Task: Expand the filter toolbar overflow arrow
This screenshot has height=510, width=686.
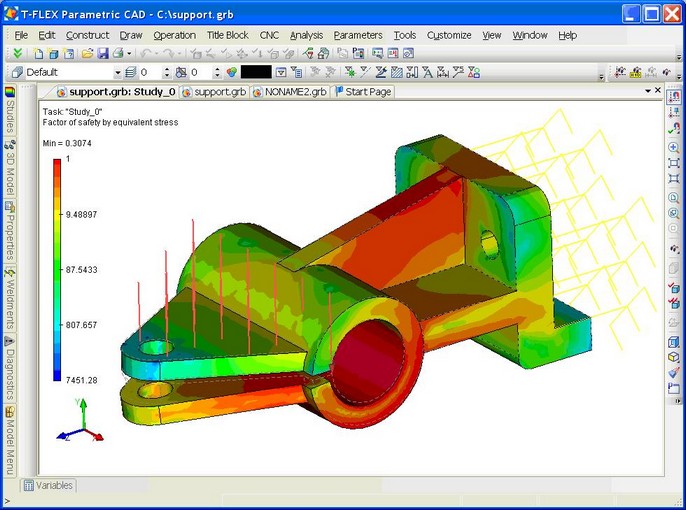Action: pos(602,77)
